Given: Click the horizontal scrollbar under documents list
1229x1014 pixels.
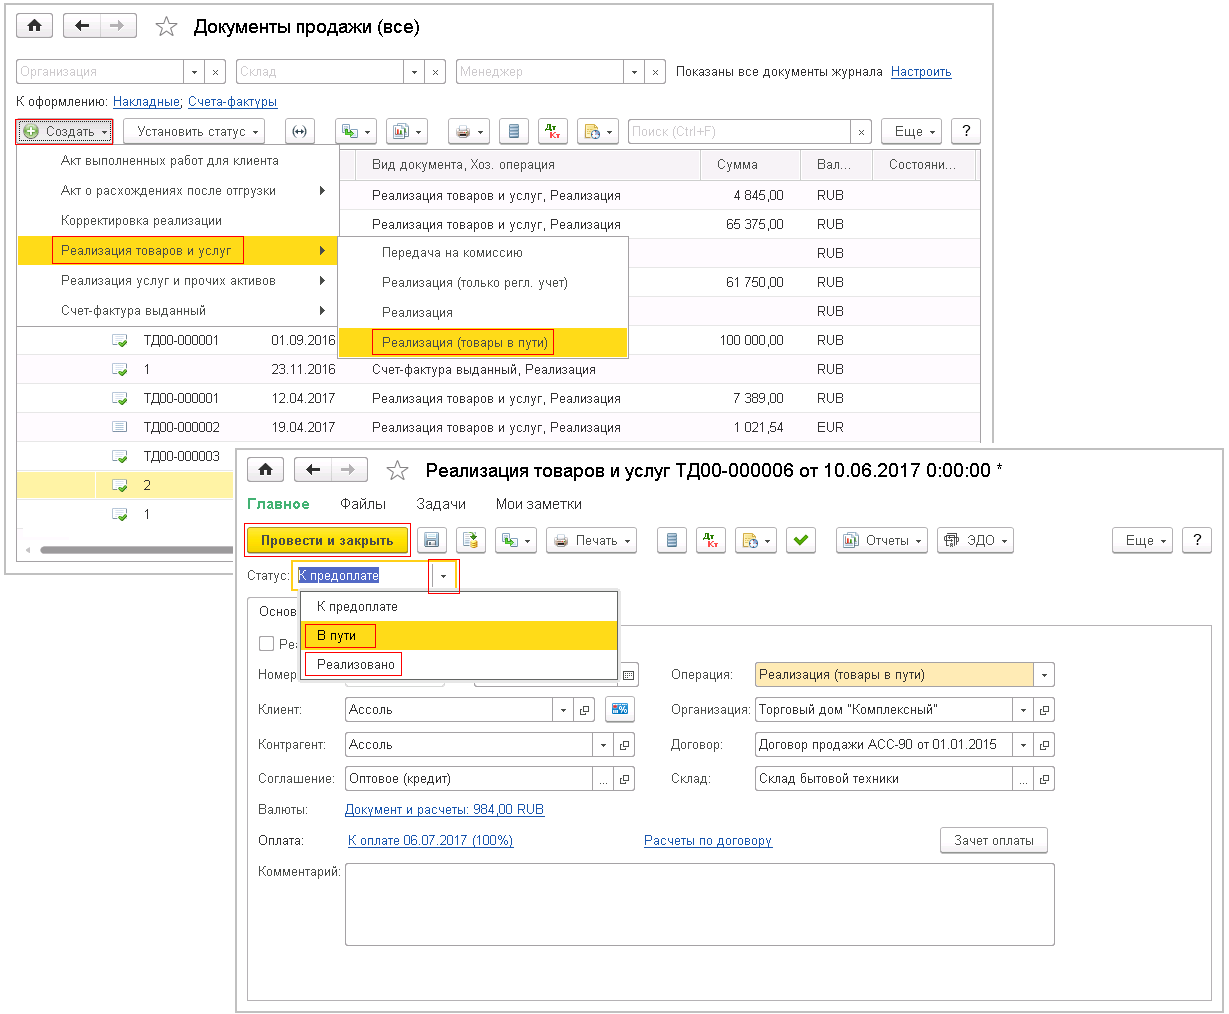Looking at the screenshot, I should coord(130,550).
